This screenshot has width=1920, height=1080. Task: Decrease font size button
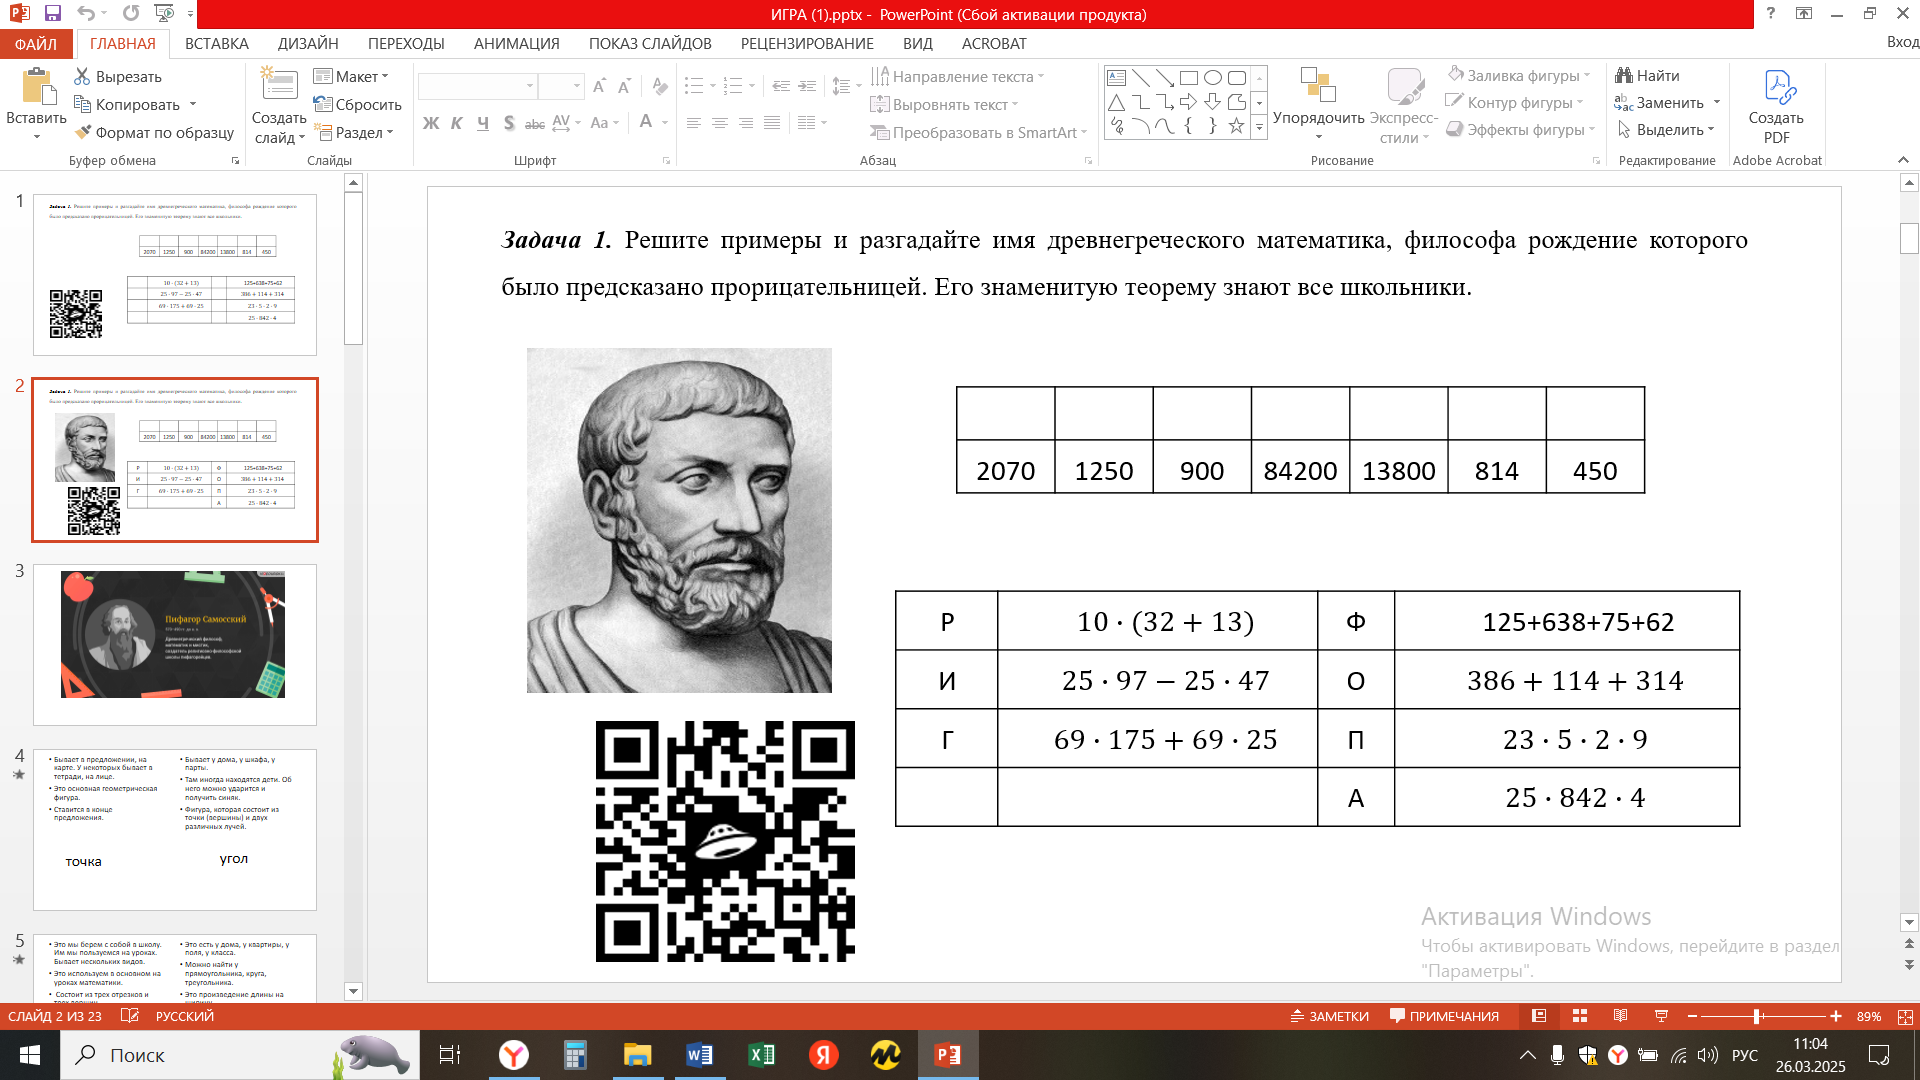coord(624,86)
